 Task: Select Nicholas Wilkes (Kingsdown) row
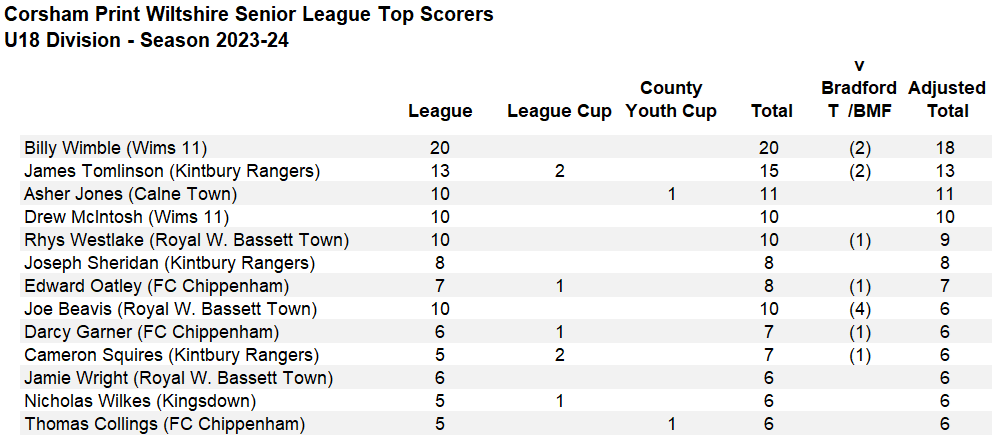coord(505,401)
